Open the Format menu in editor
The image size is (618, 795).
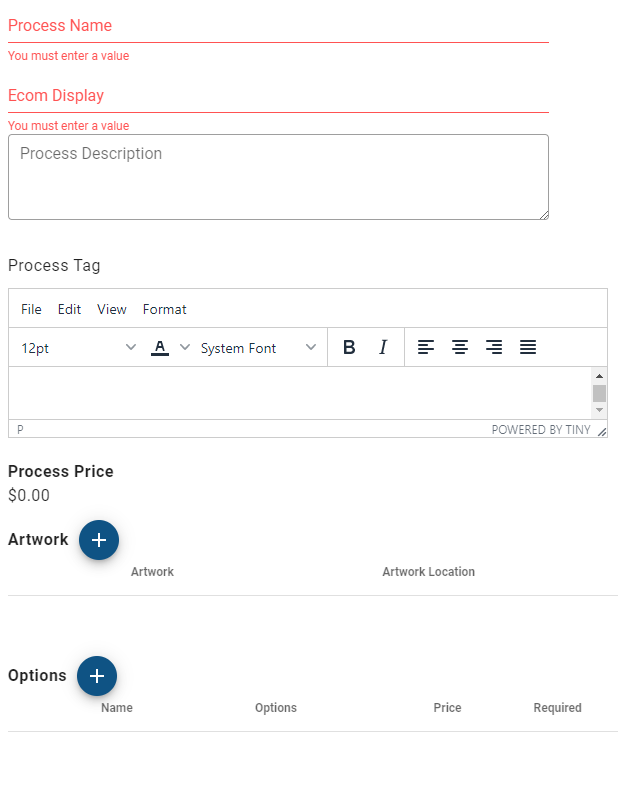[x=165, y=309]
